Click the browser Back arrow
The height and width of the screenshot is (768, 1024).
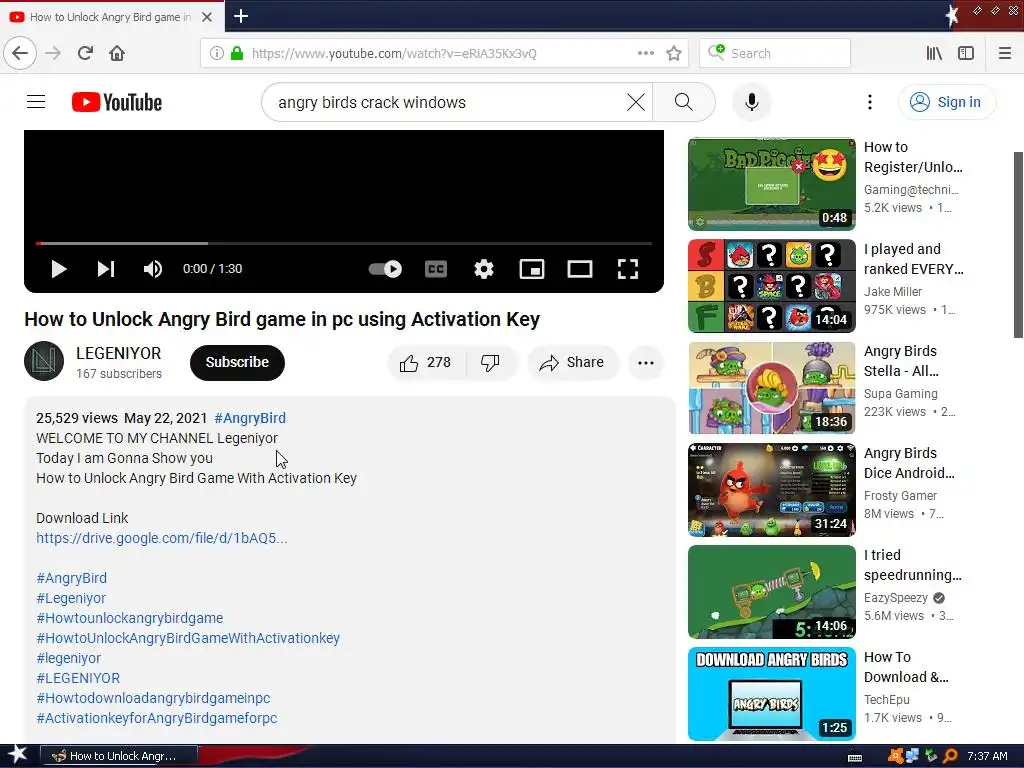tap(20, 53)
